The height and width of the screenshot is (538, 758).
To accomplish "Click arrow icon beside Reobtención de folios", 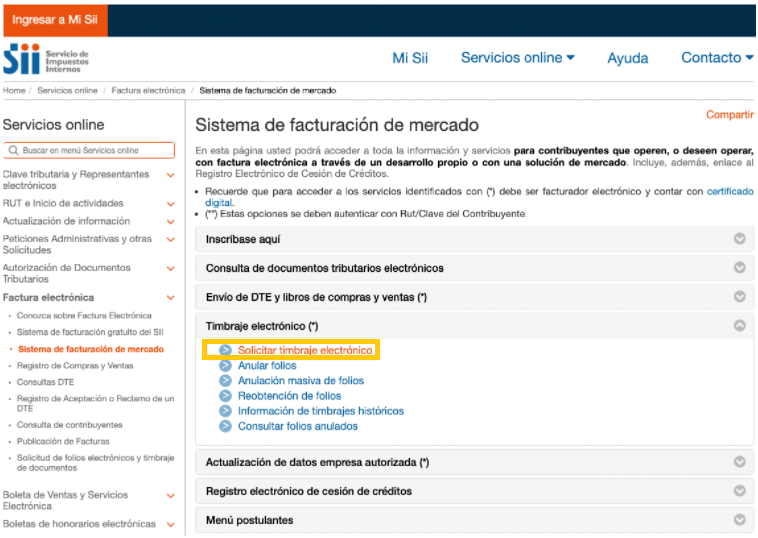I will pos(225,396).
